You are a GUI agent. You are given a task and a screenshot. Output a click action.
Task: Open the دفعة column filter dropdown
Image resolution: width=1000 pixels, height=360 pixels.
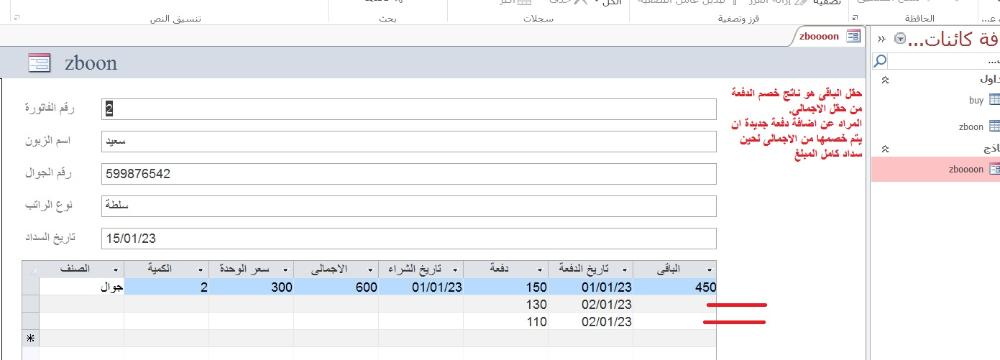pyautogui.click(x=540, y=270)
